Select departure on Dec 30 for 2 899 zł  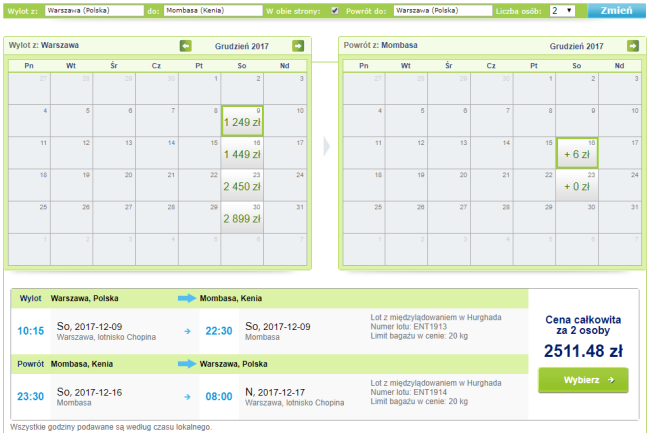click(x=243, y=218)
